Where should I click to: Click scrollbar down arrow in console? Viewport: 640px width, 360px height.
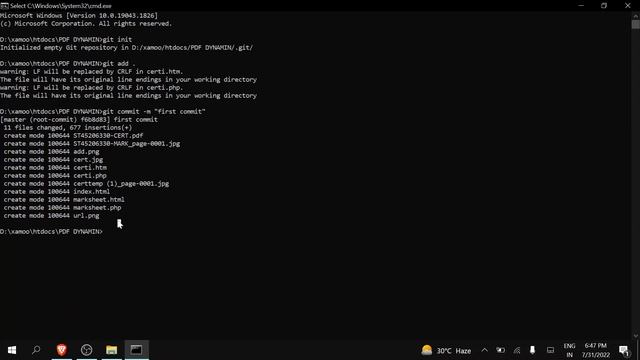point(636,336)
